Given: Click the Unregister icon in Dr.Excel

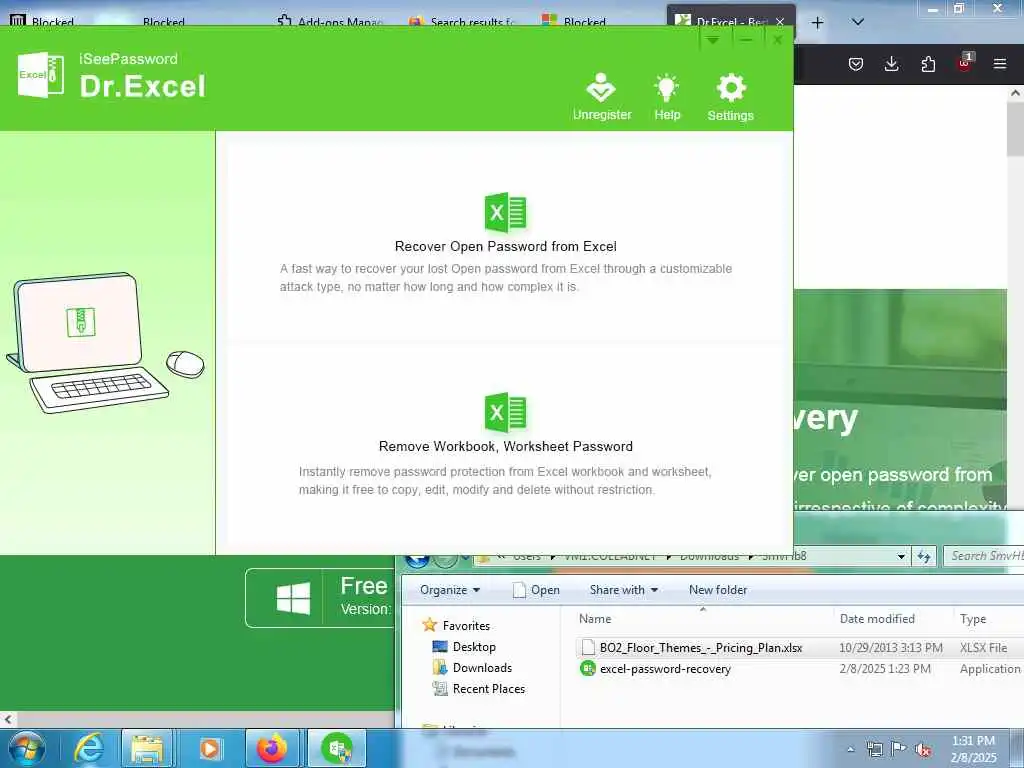Looking at the screenshot, I should [601, 88].
